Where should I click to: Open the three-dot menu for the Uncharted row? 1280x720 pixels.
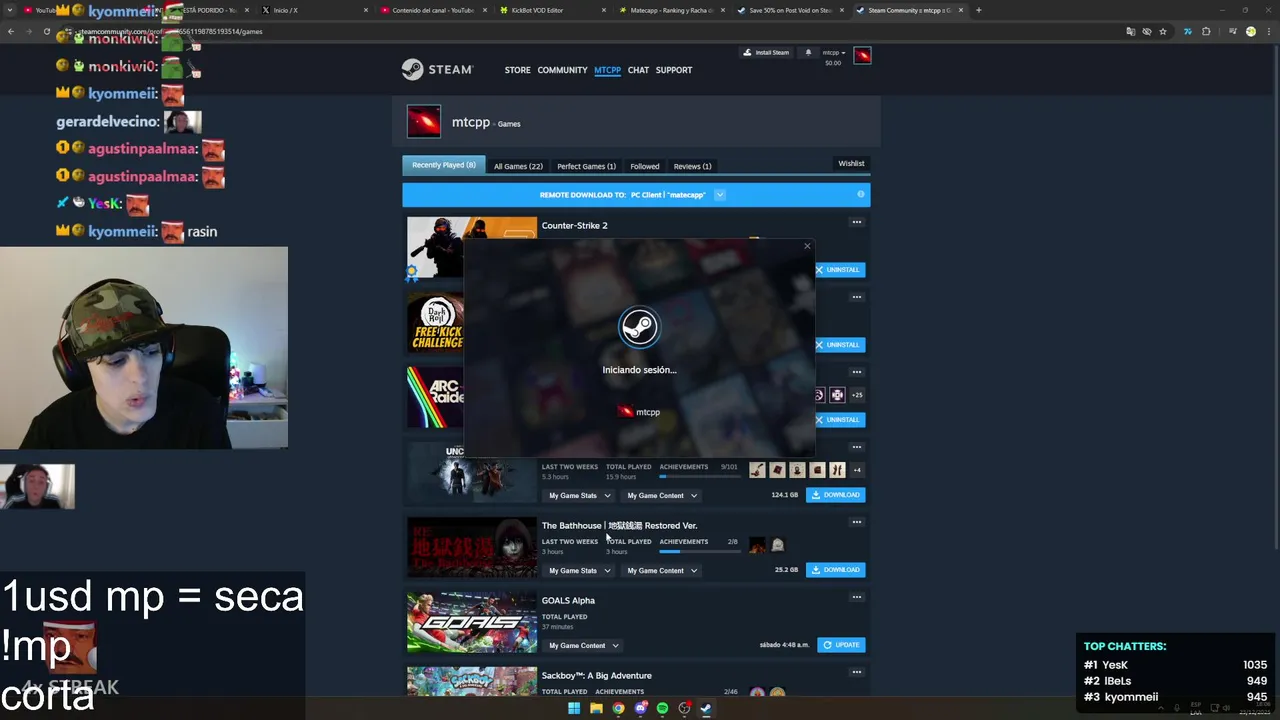click(856, 447)
